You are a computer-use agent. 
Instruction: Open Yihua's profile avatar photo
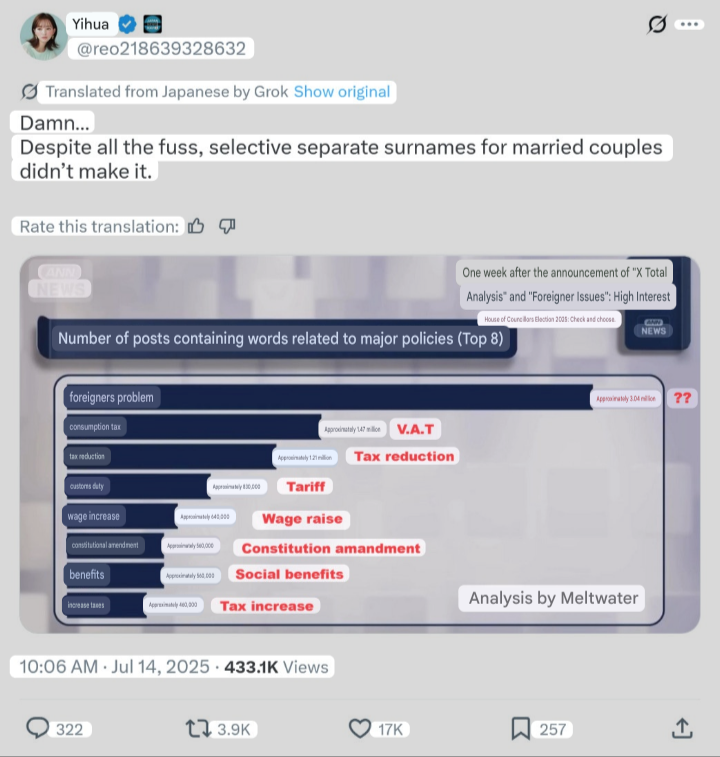(x=43, y=37)
